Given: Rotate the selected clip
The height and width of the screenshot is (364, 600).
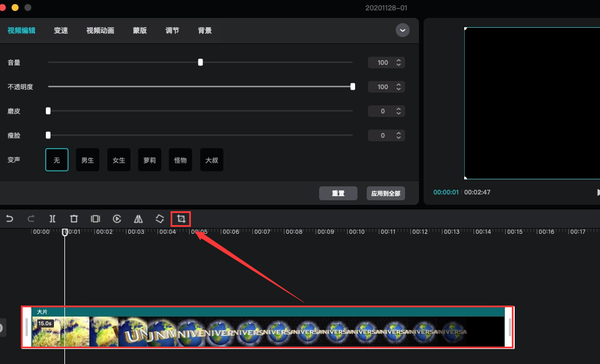Looking at the screenshot, I should pyautogui.click(x=160, y=219).
